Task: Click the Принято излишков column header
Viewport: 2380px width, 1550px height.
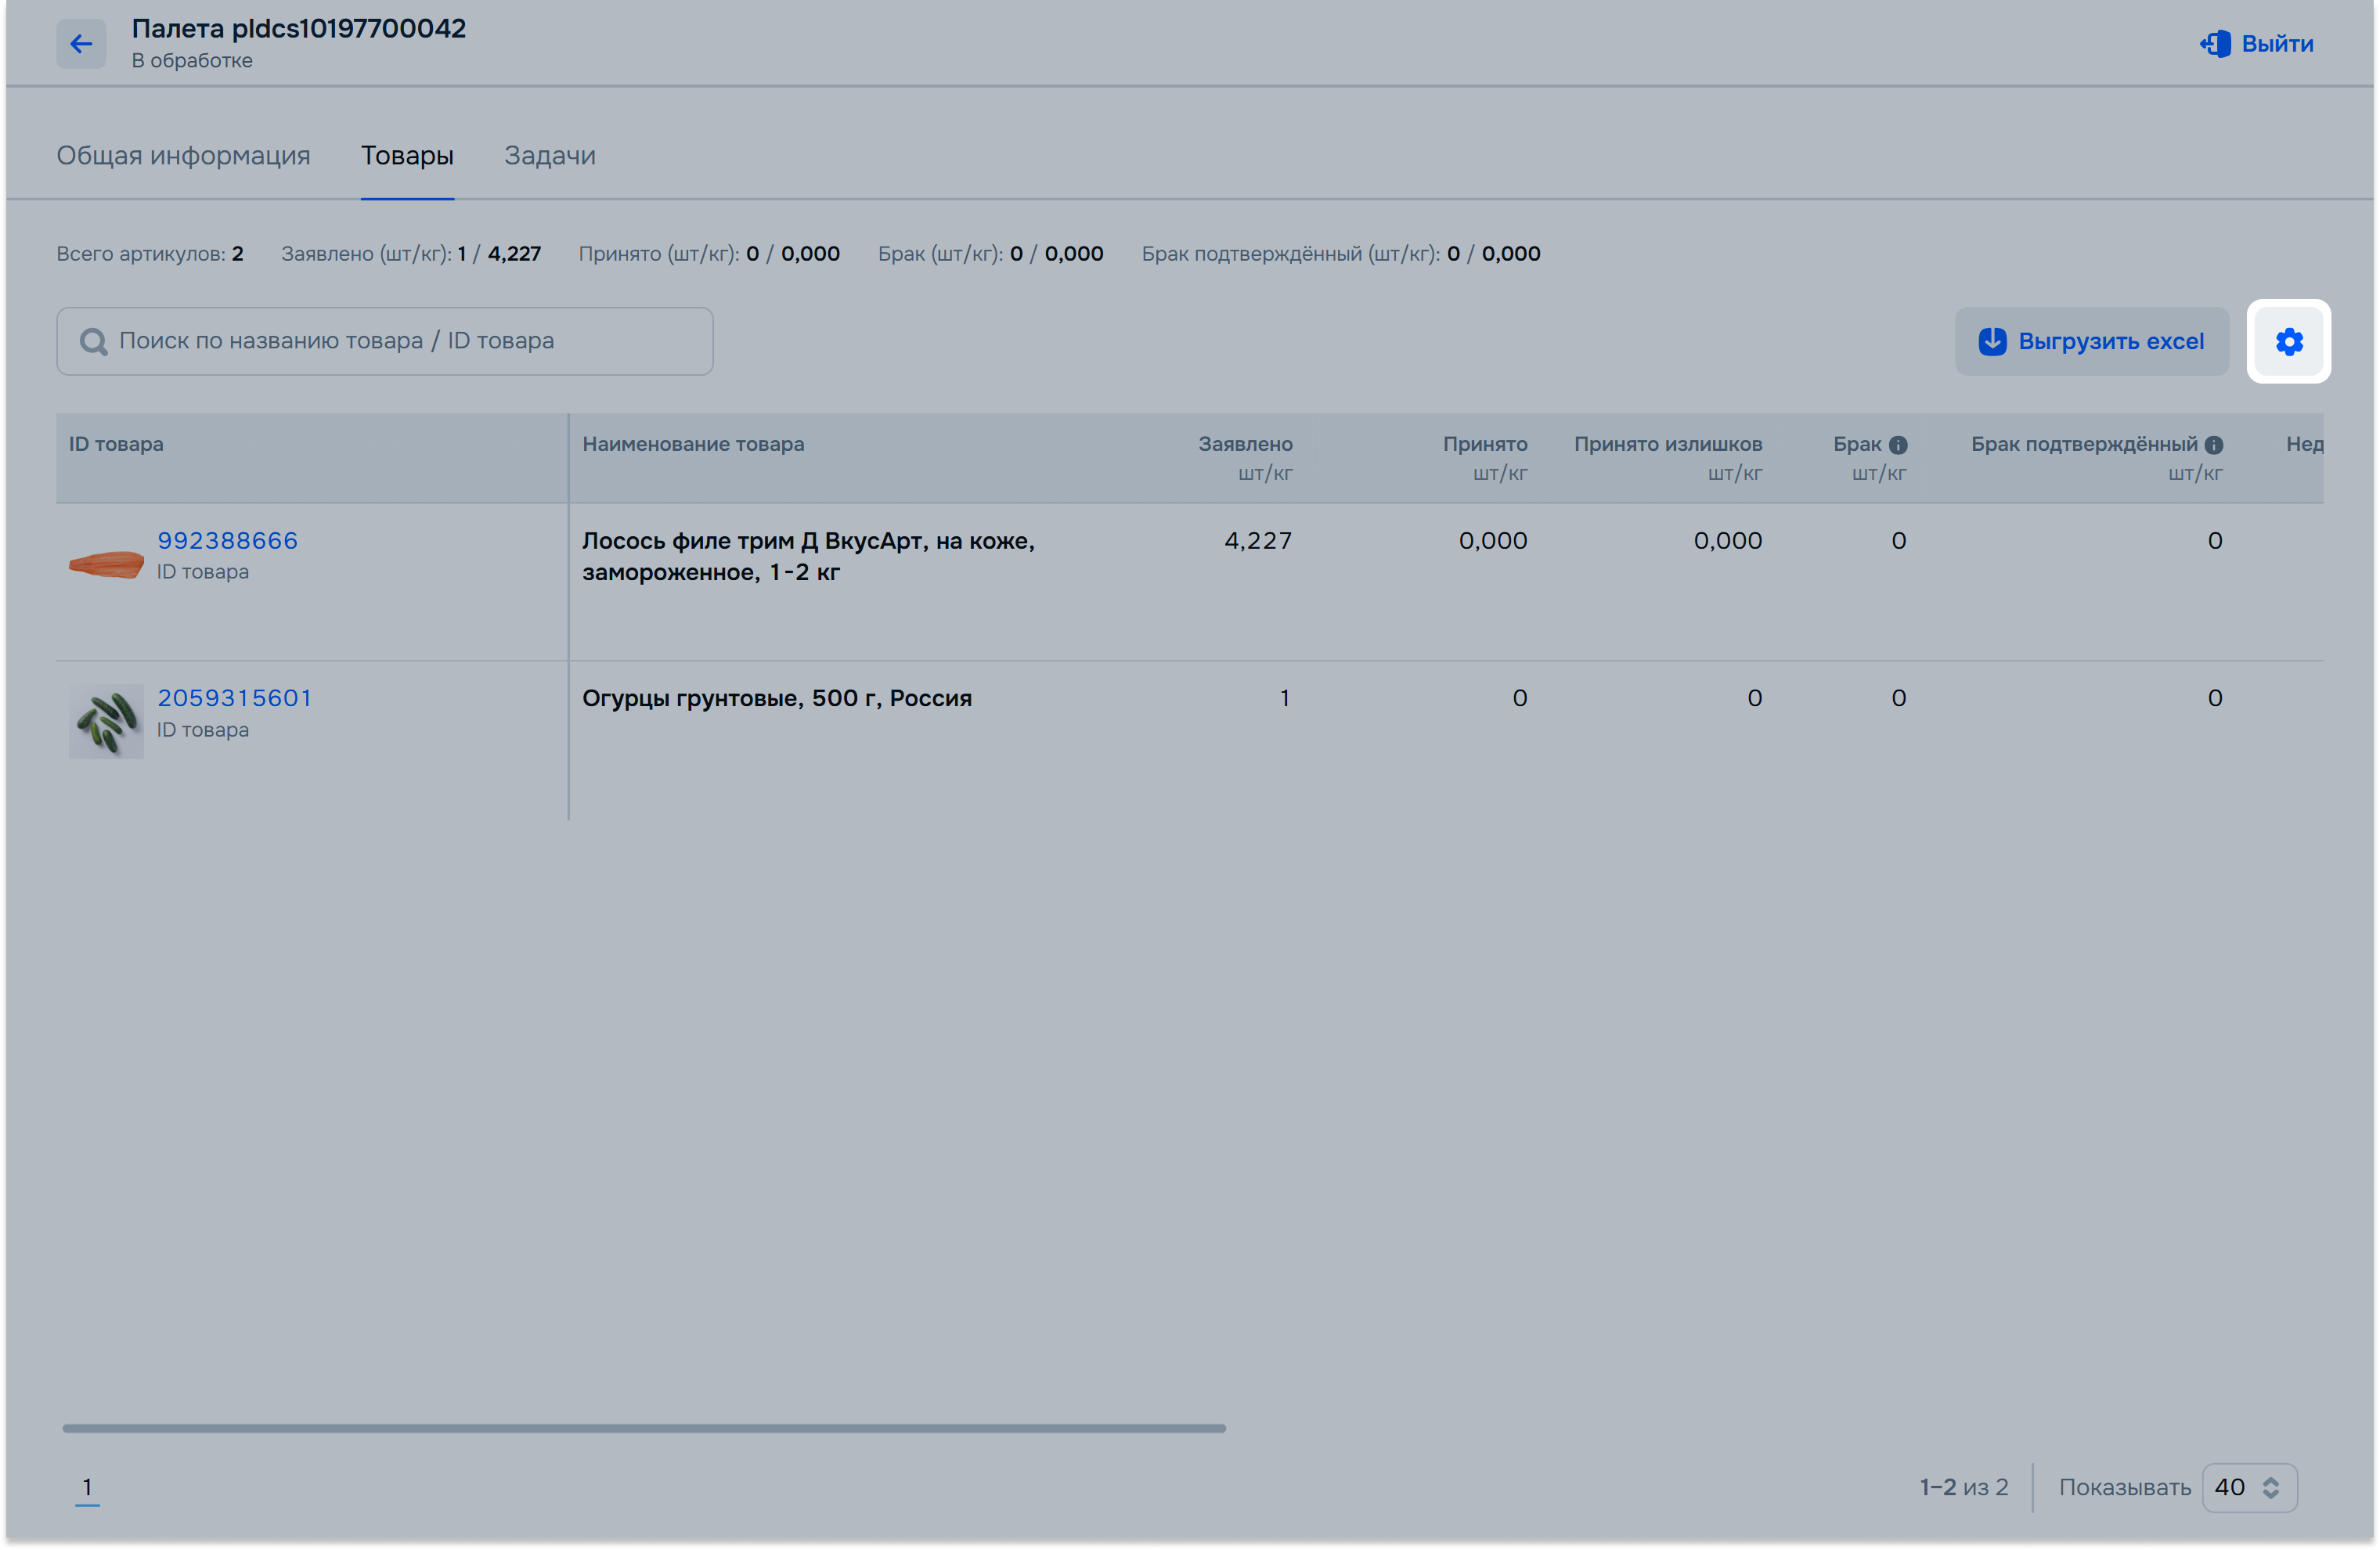Action: 1669,445
